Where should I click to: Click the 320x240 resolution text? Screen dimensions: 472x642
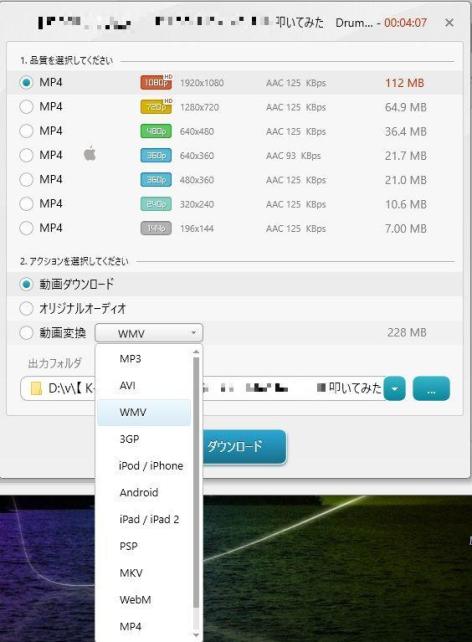[x=197, y=204]
